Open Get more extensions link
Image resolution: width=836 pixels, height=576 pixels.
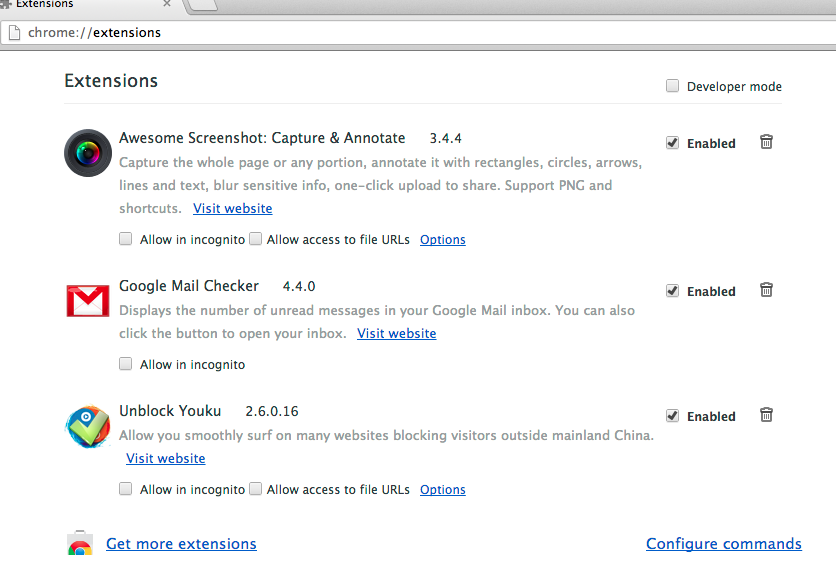coord(181,543)
